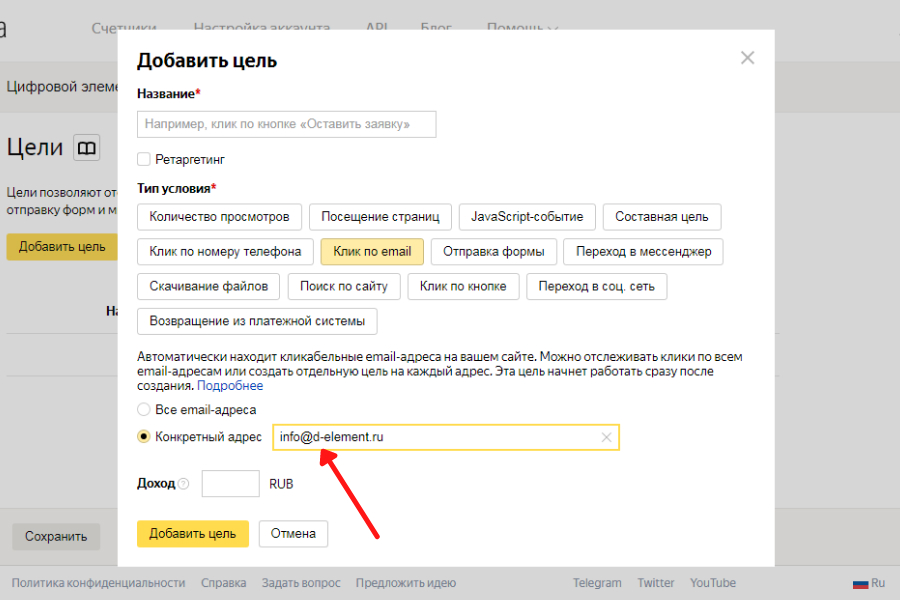Select the Конкретный адрес radio option
900x600 pixels.
coord(144,437)
